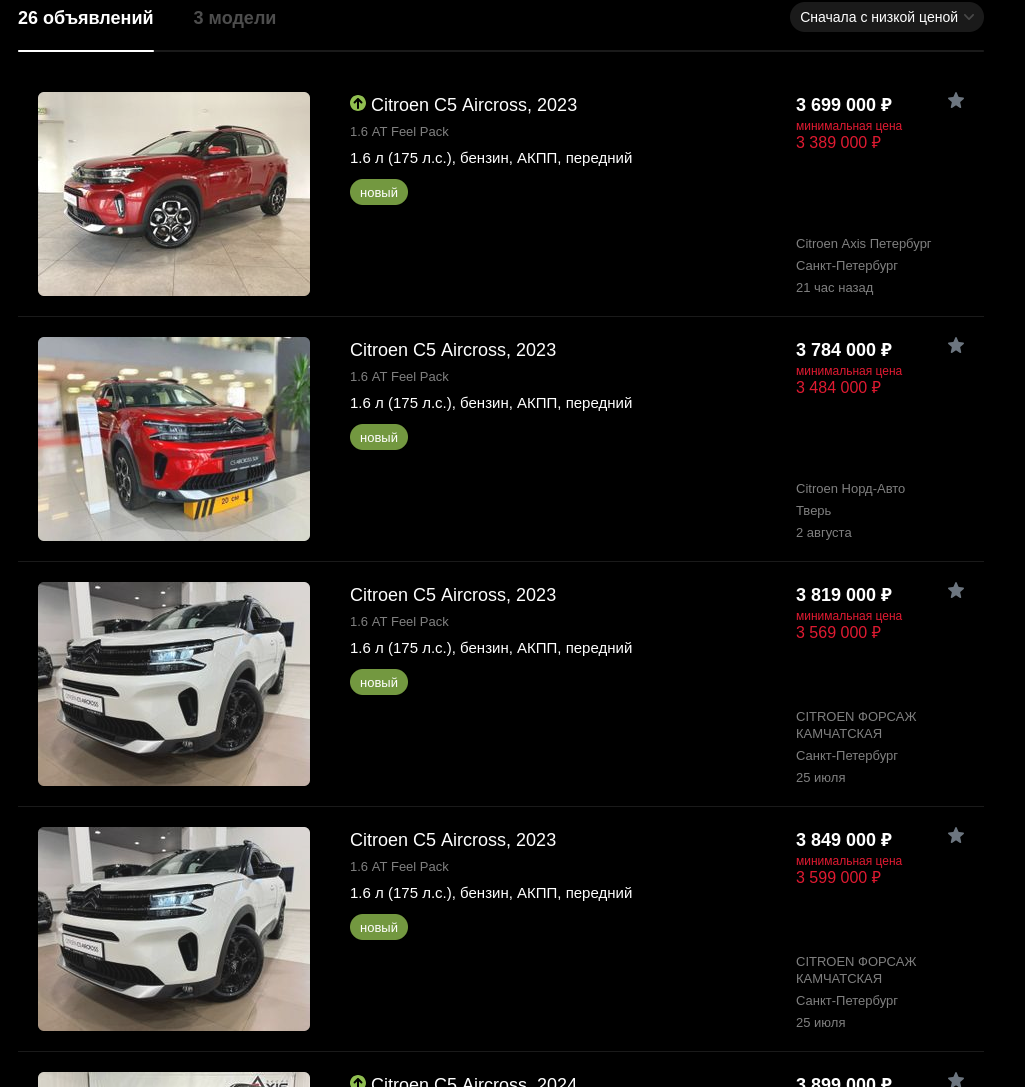Viewport: 1025px width, 1087px height.
Task: Favorite the 3 819 000 ₽ Citroen listing
Action: (x=956, y=590)
